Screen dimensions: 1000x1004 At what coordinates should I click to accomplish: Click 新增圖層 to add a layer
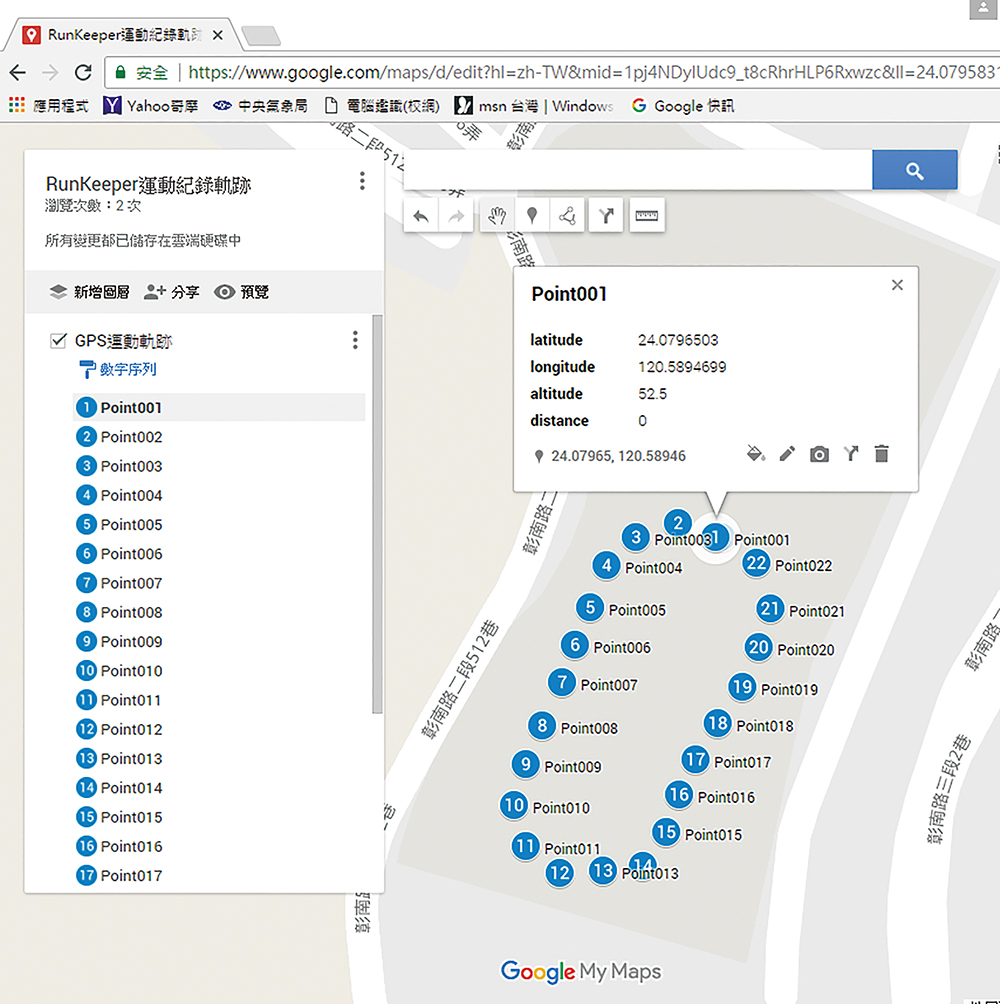click(x=90, y=292)
